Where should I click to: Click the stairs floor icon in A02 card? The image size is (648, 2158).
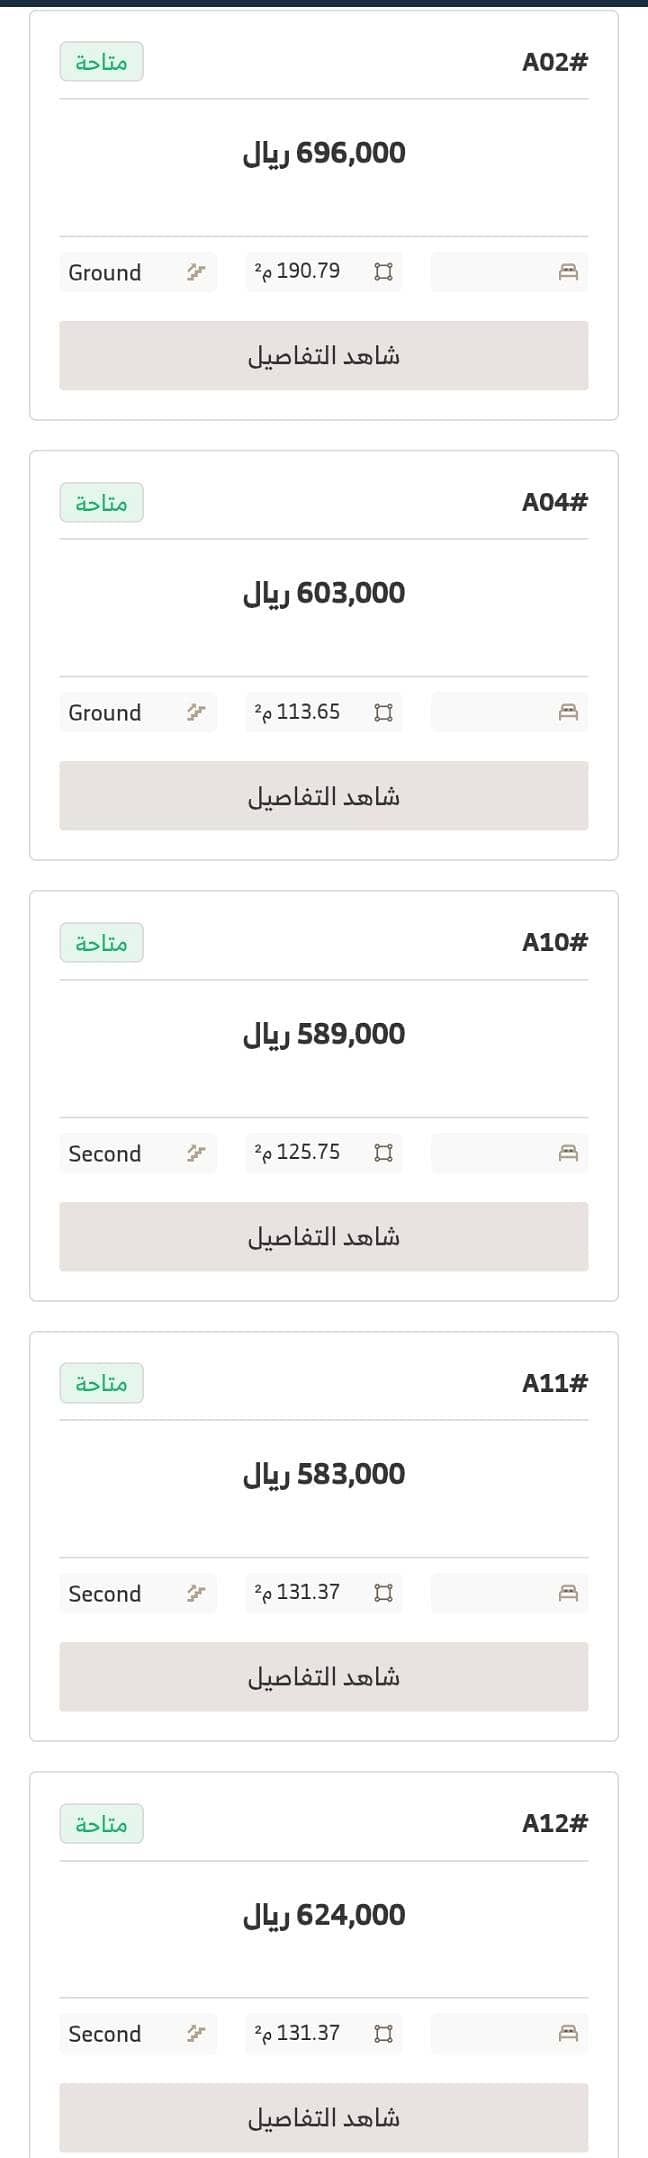pyautogui.click(x=196, y=272)
